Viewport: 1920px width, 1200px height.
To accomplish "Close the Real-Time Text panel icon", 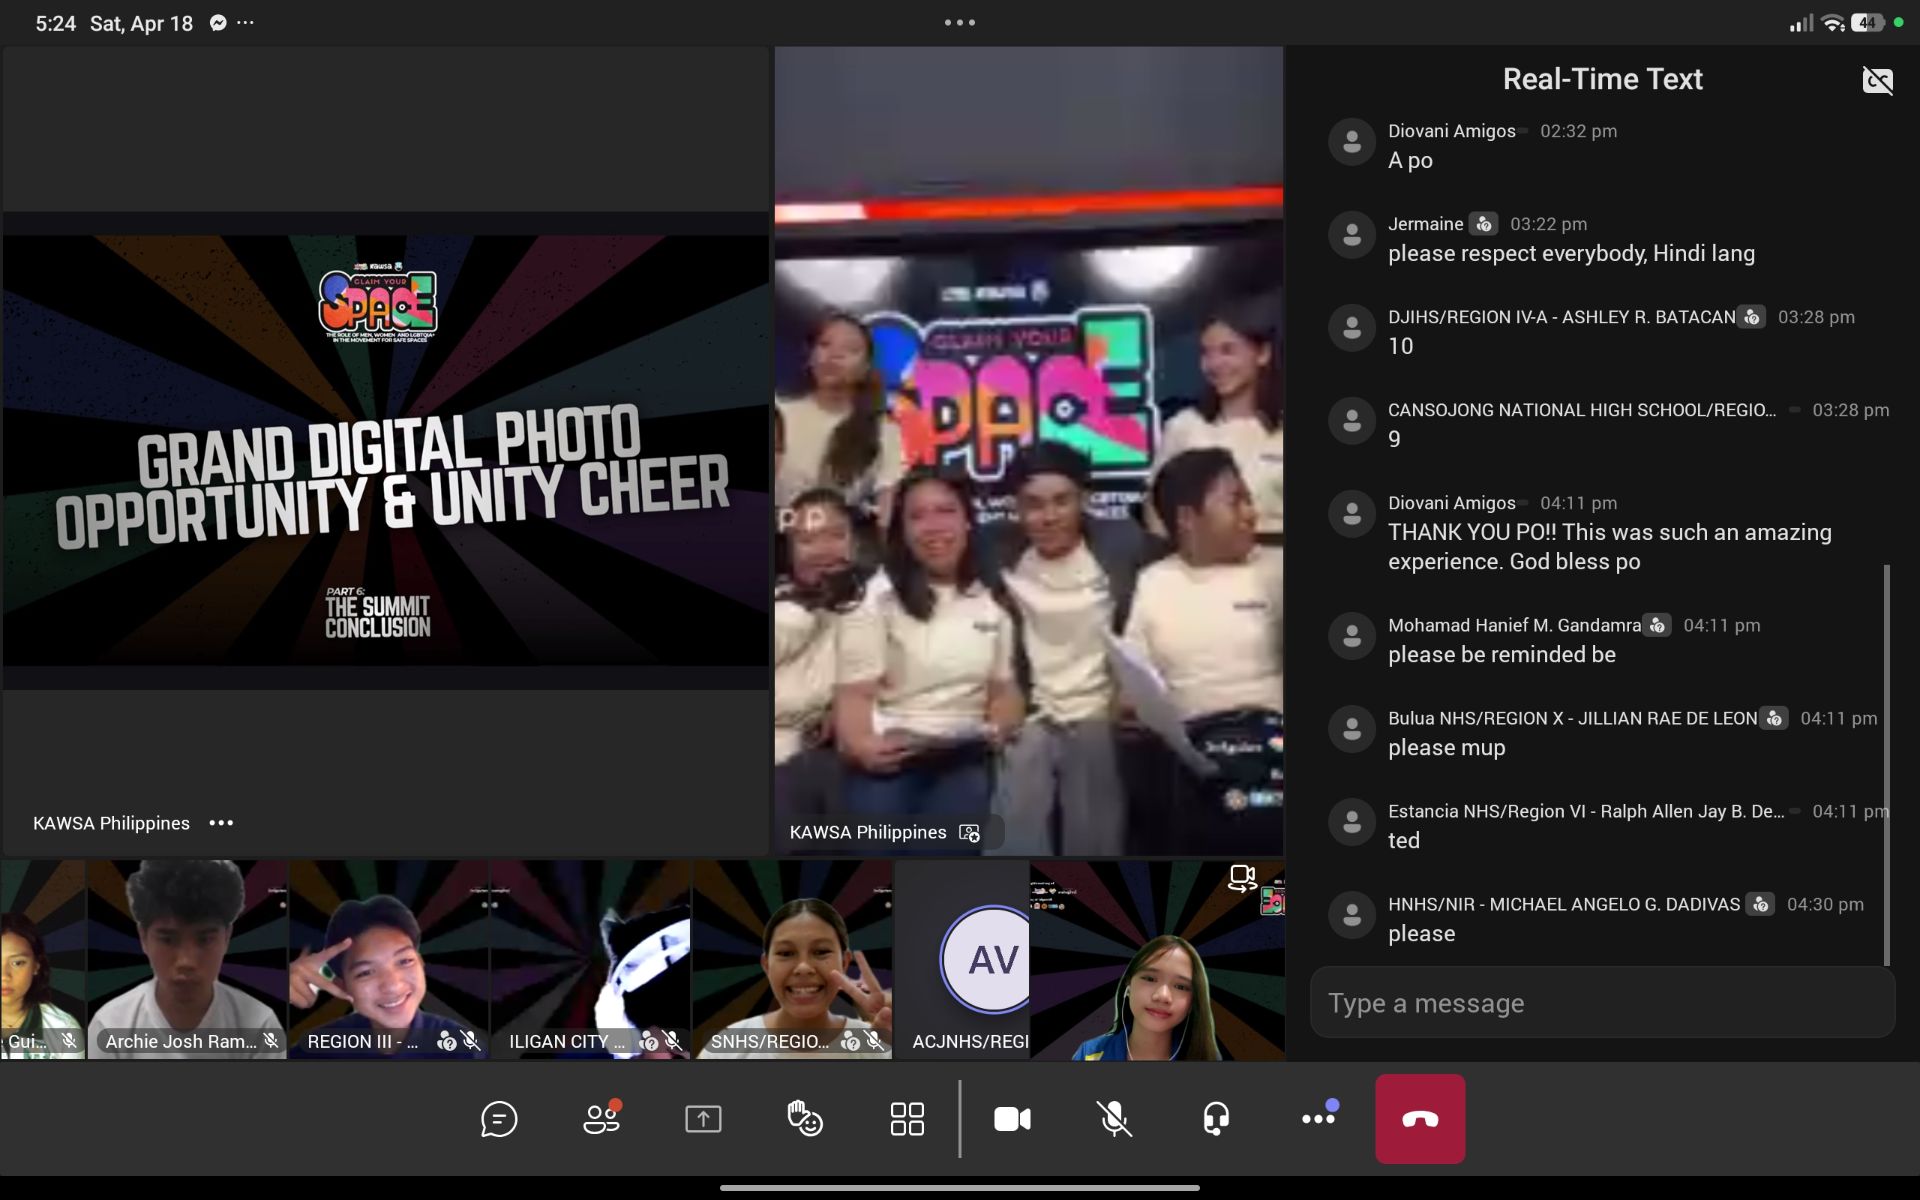I will point(1877,80).
